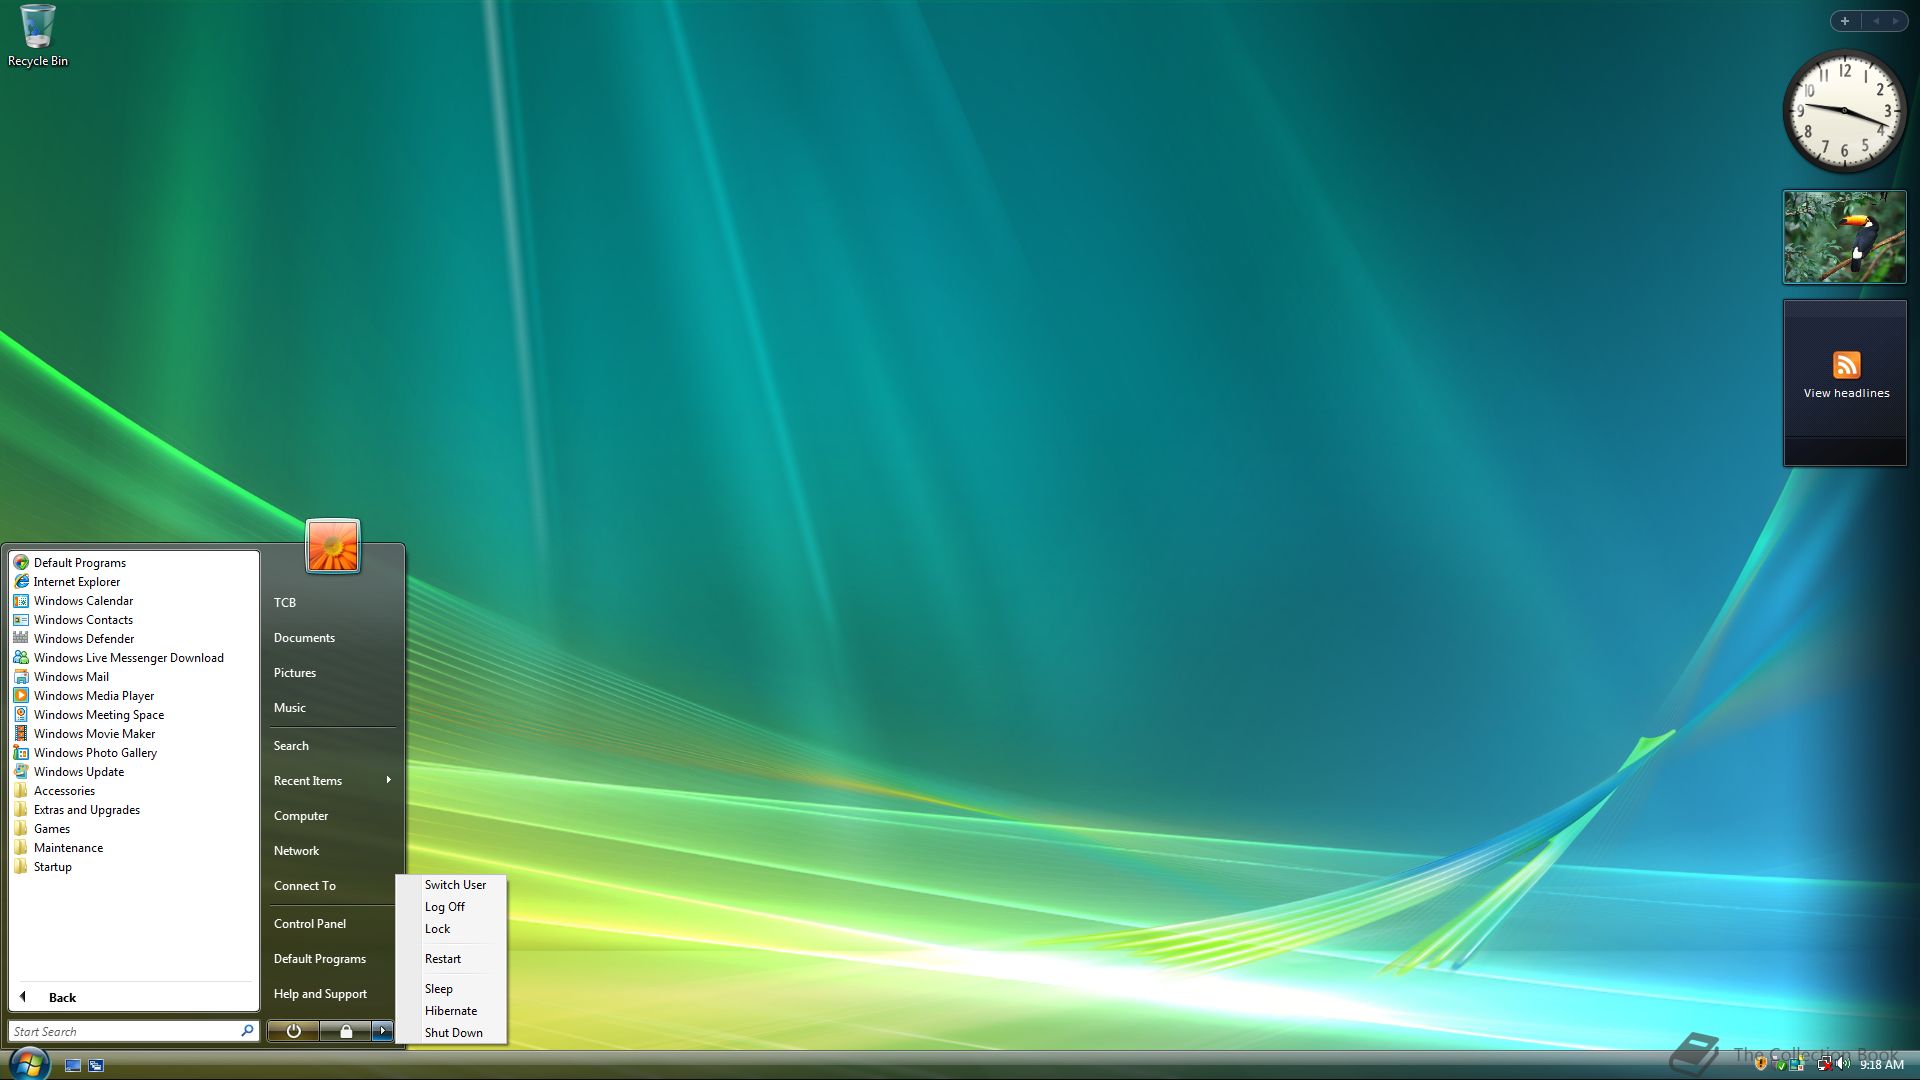Click the shutdown options arrow button
The height and width of the screenshot is (1080, 1920).
click(383, 1031)
